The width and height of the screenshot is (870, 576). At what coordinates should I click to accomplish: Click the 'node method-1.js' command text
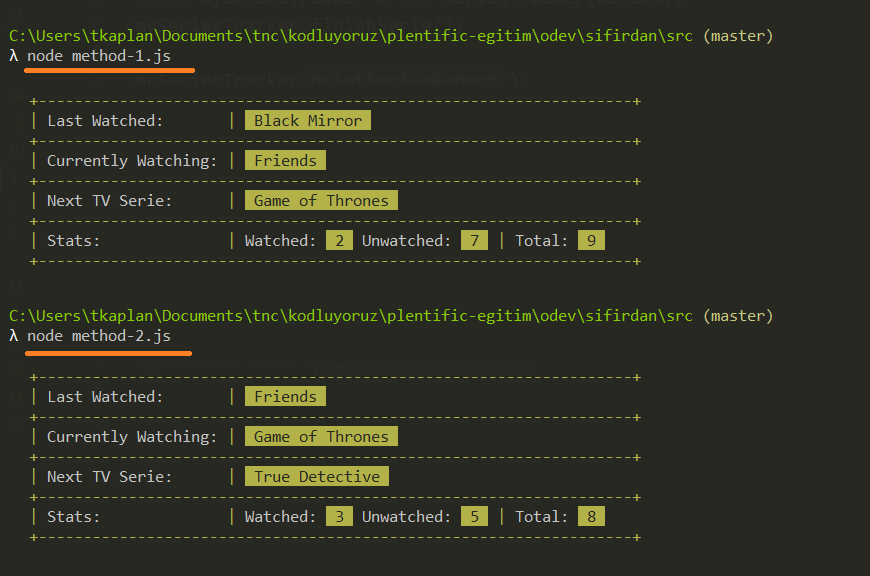coord(99,56)
